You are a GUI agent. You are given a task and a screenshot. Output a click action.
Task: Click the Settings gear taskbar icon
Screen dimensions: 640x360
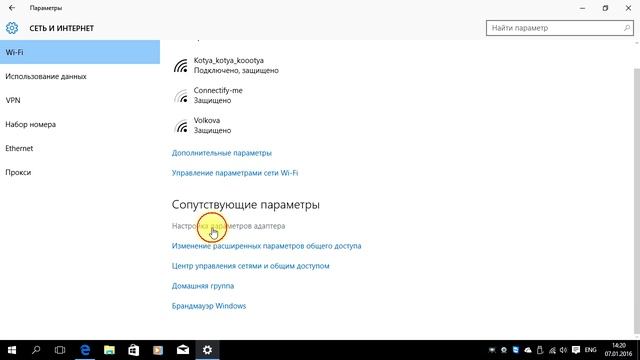point(207,350)
